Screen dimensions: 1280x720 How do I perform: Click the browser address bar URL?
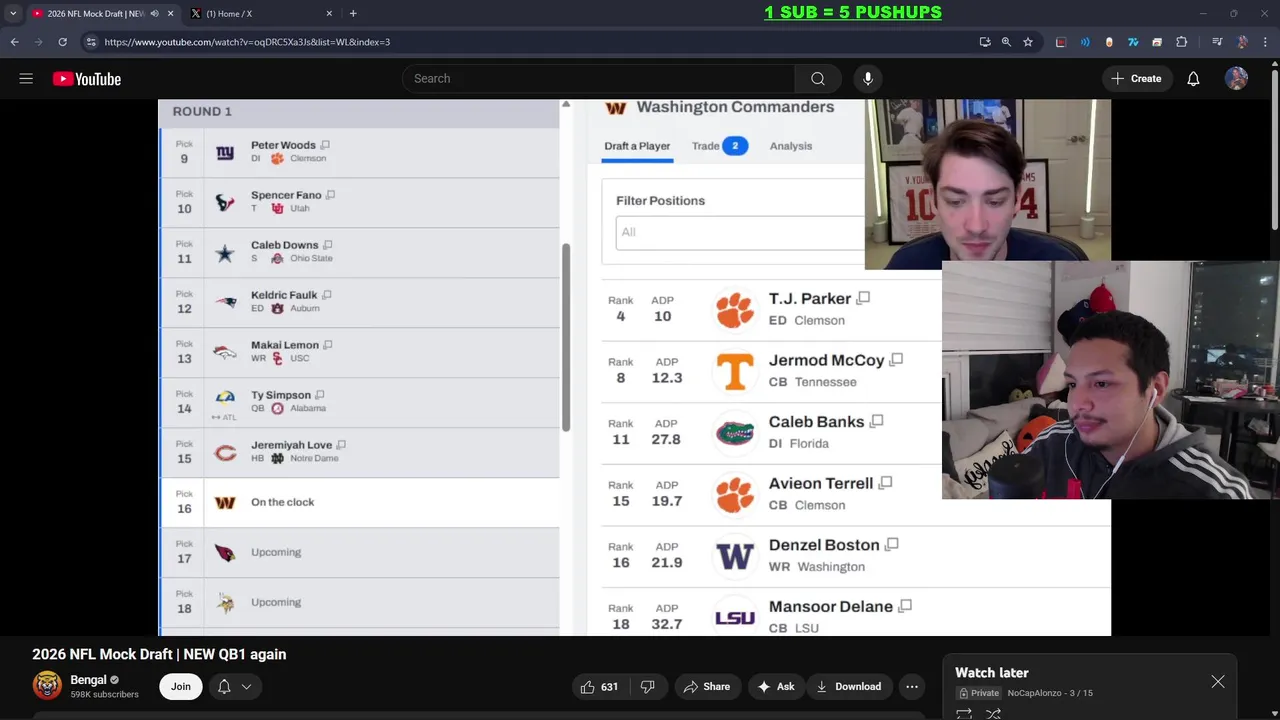[247, 42]
